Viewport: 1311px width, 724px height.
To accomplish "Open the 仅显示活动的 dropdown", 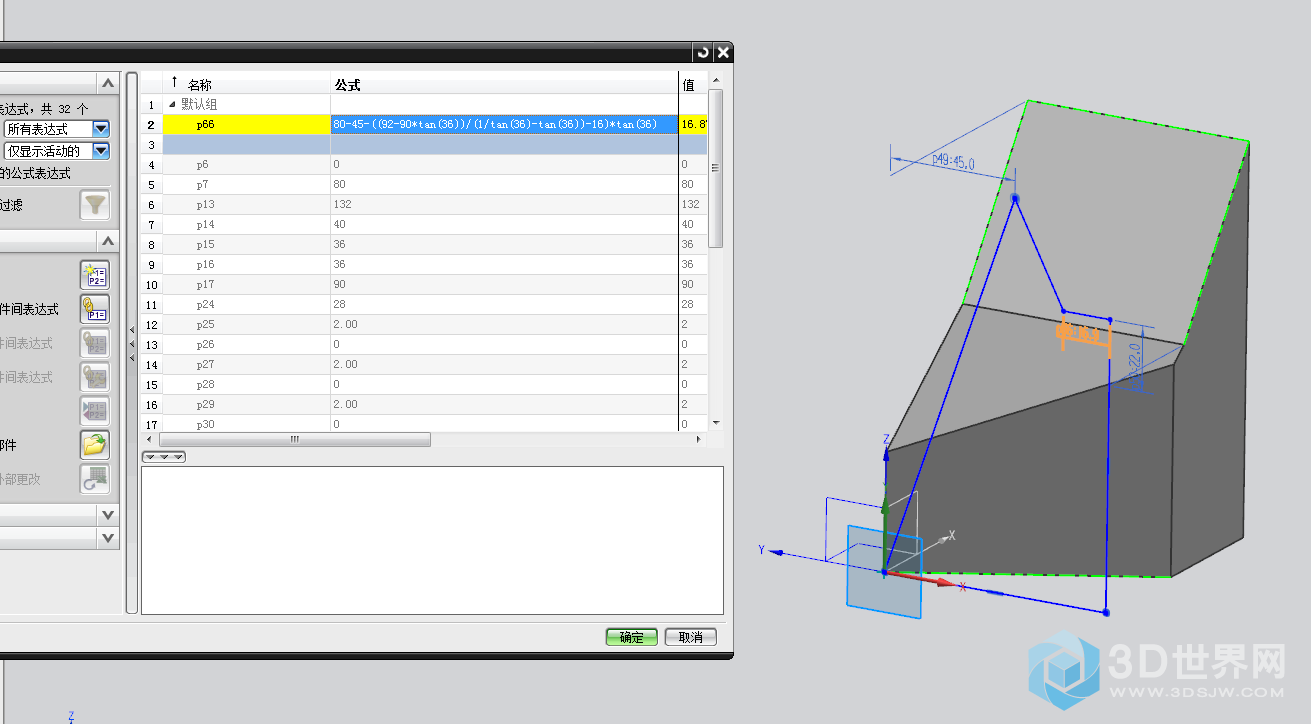I will point(101,151).
